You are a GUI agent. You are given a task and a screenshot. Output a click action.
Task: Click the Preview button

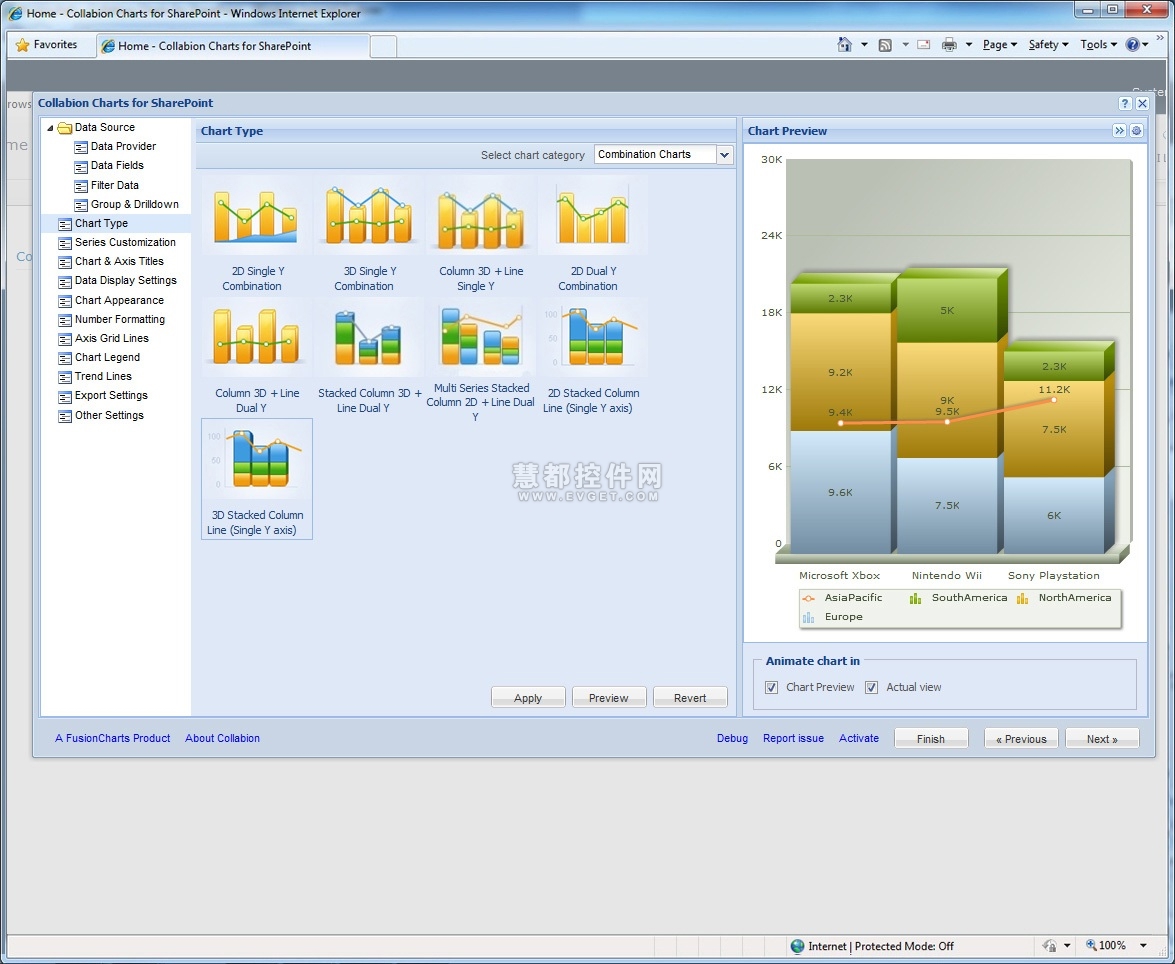608,698
